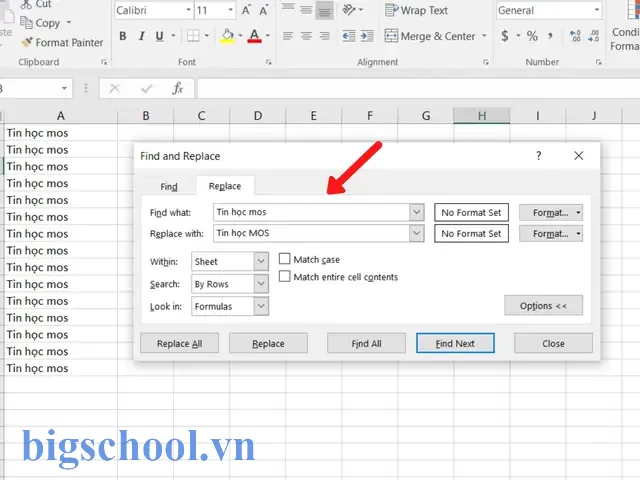Select column H header
The width and height of the screenshot is (640, 480).
(x=482, y=116)
